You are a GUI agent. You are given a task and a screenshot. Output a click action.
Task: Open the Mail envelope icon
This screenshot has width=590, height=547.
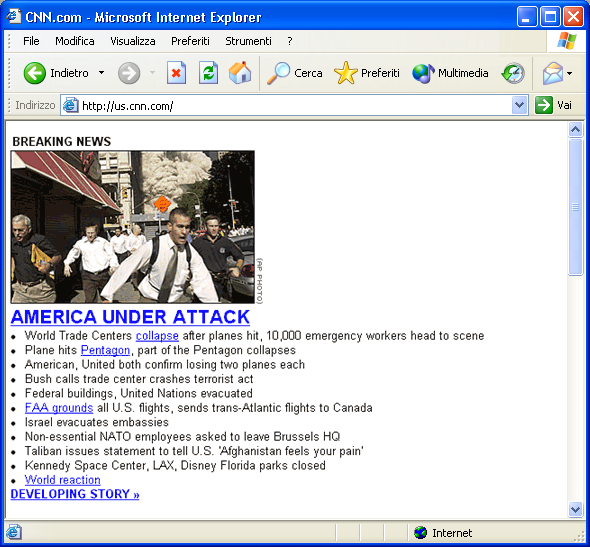[553, 73]
